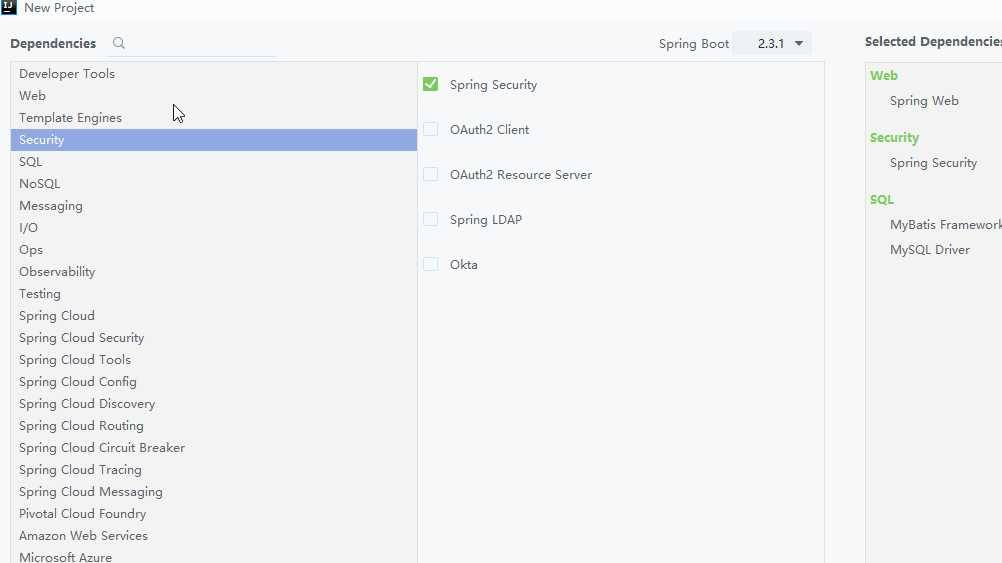The height and width of the screenshot is (563, 1002).
Task: Open the Spring Boot version dropdown
Action: [x=772, y=43]
